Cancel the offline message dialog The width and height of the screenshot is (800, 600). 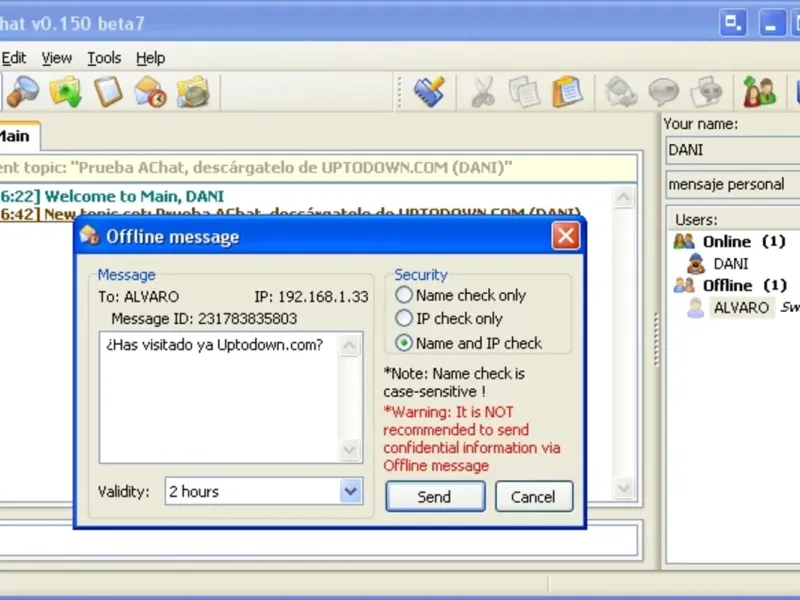pyautogui.click(x=534, y=496)
